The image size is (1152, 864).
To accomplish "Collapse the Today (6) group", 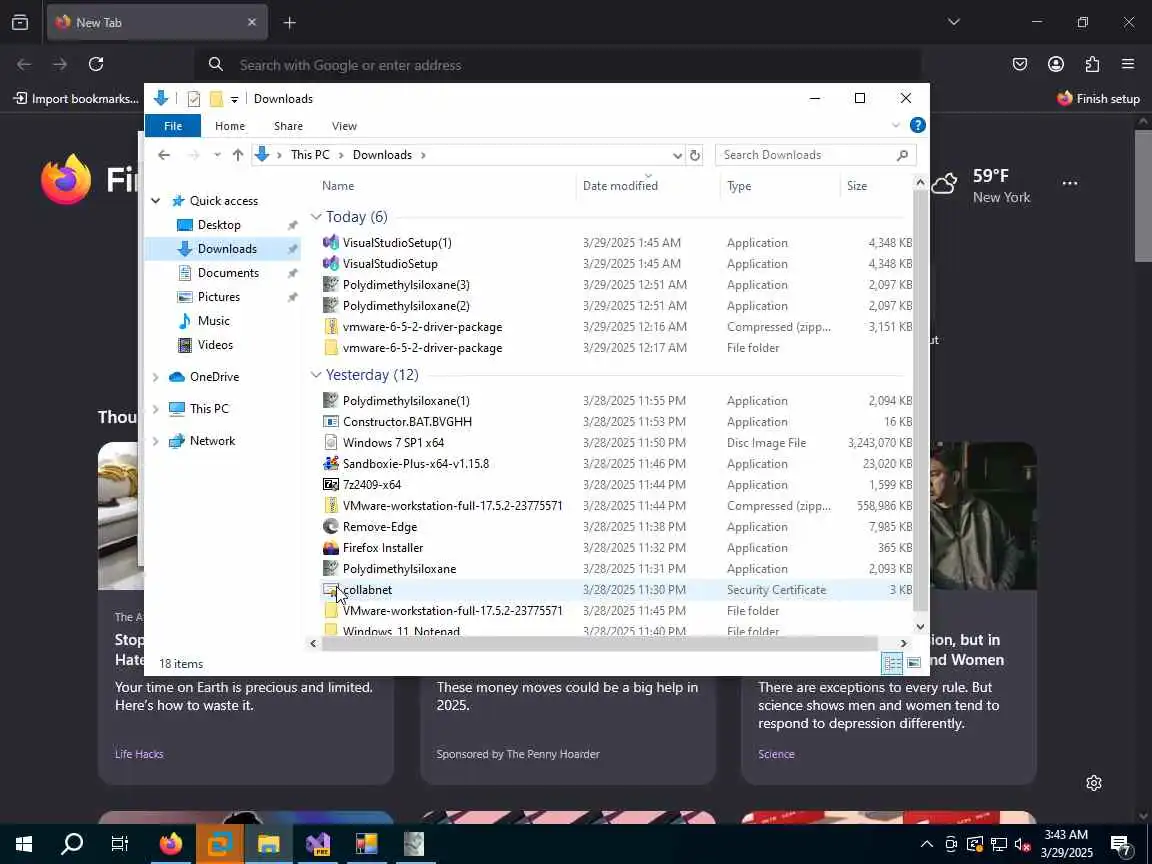I will tap(316, 217).
